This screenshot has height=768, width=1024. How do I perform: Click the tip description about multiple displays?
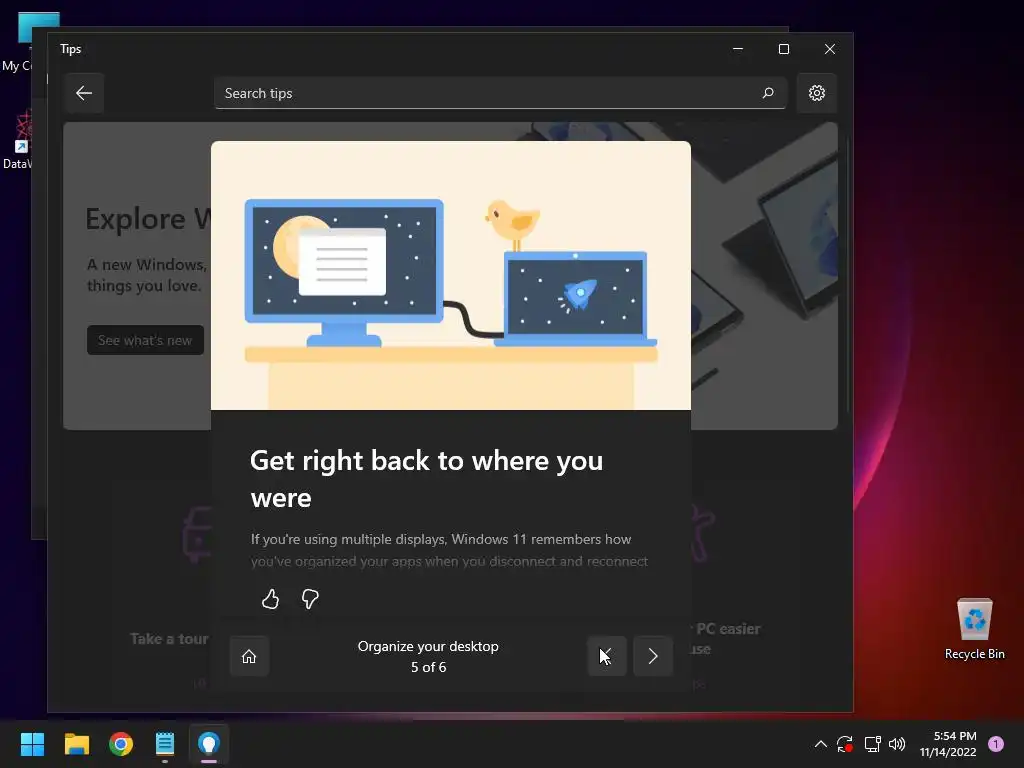[449, 550]
